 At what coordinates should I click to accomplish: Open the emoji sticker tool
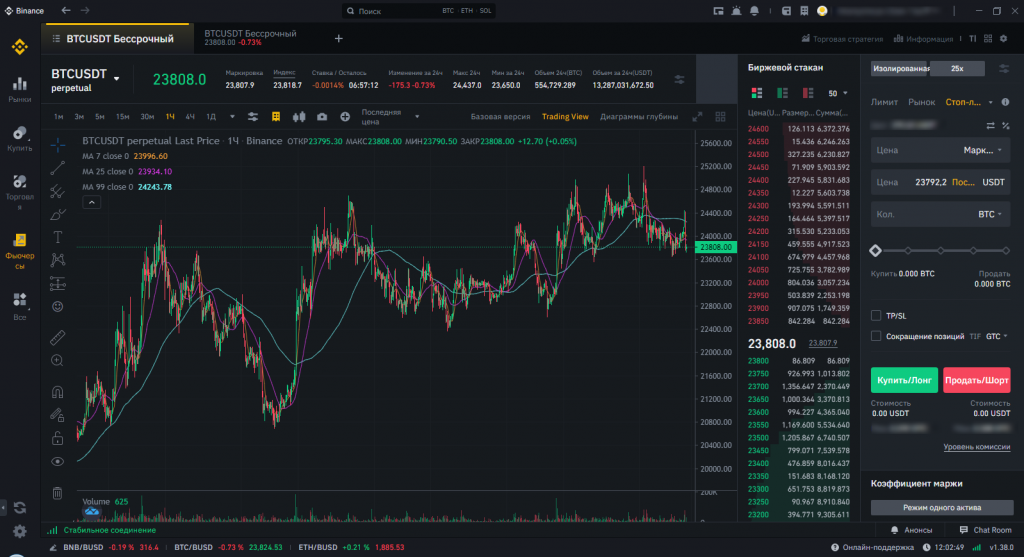(58, 306)
